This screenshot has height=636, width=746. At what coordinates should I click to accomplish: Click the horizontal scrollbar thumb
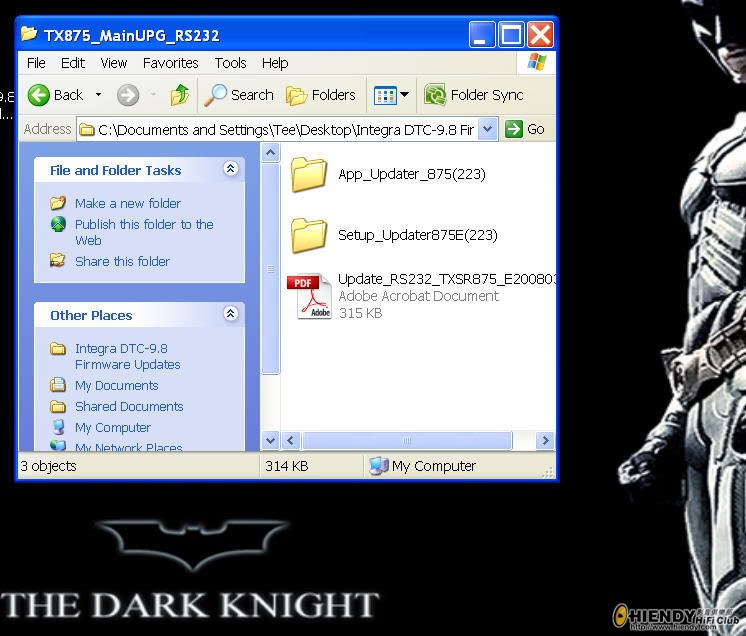point(407,440)
